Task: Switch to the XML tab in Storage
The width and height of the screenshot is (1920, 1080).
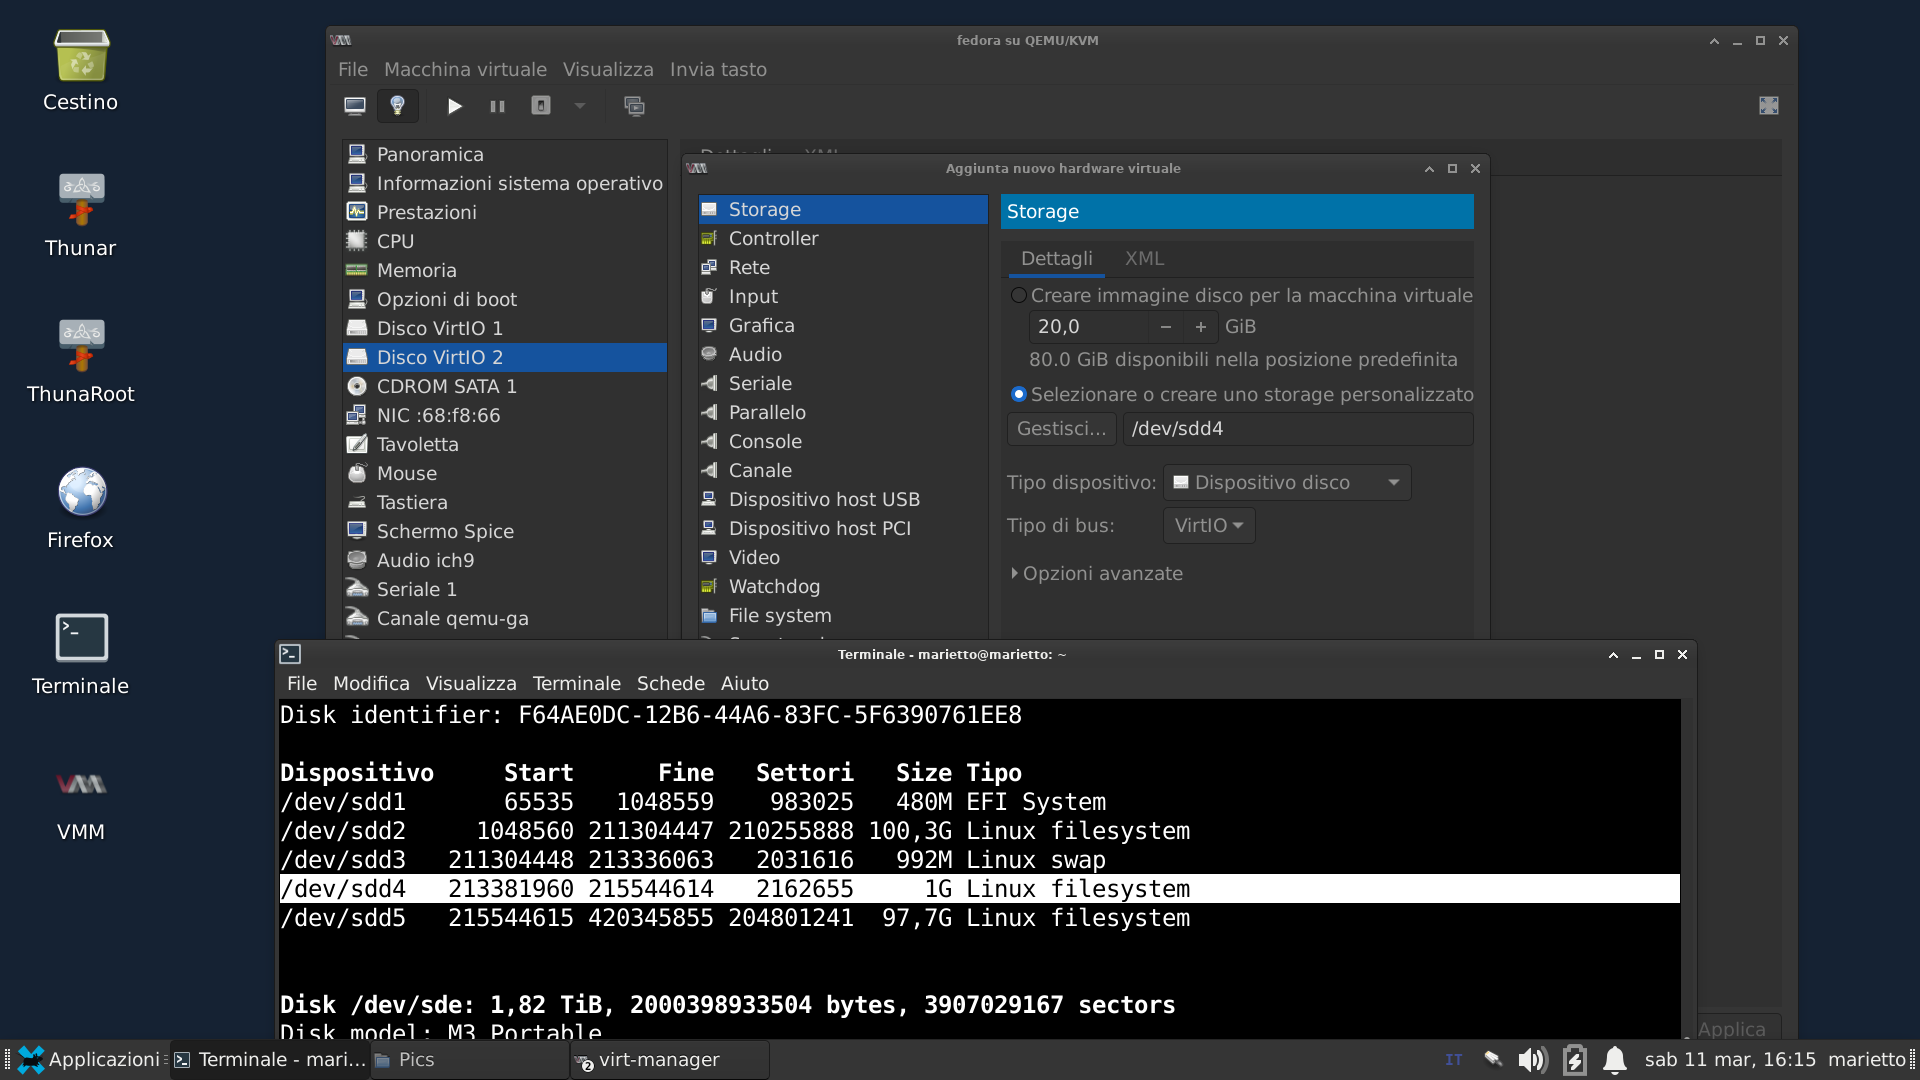Action: click(x=1144, y=259)
